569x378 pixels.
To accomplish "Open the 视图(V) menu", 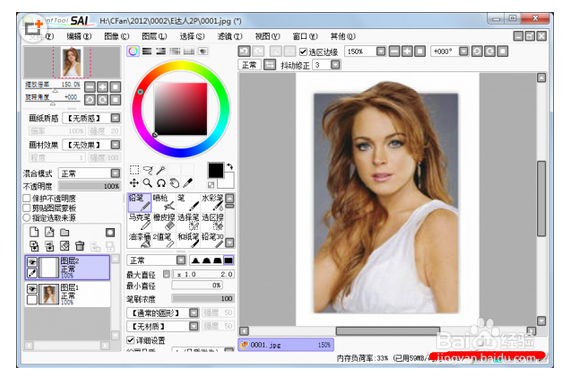I will pos(267,36).
